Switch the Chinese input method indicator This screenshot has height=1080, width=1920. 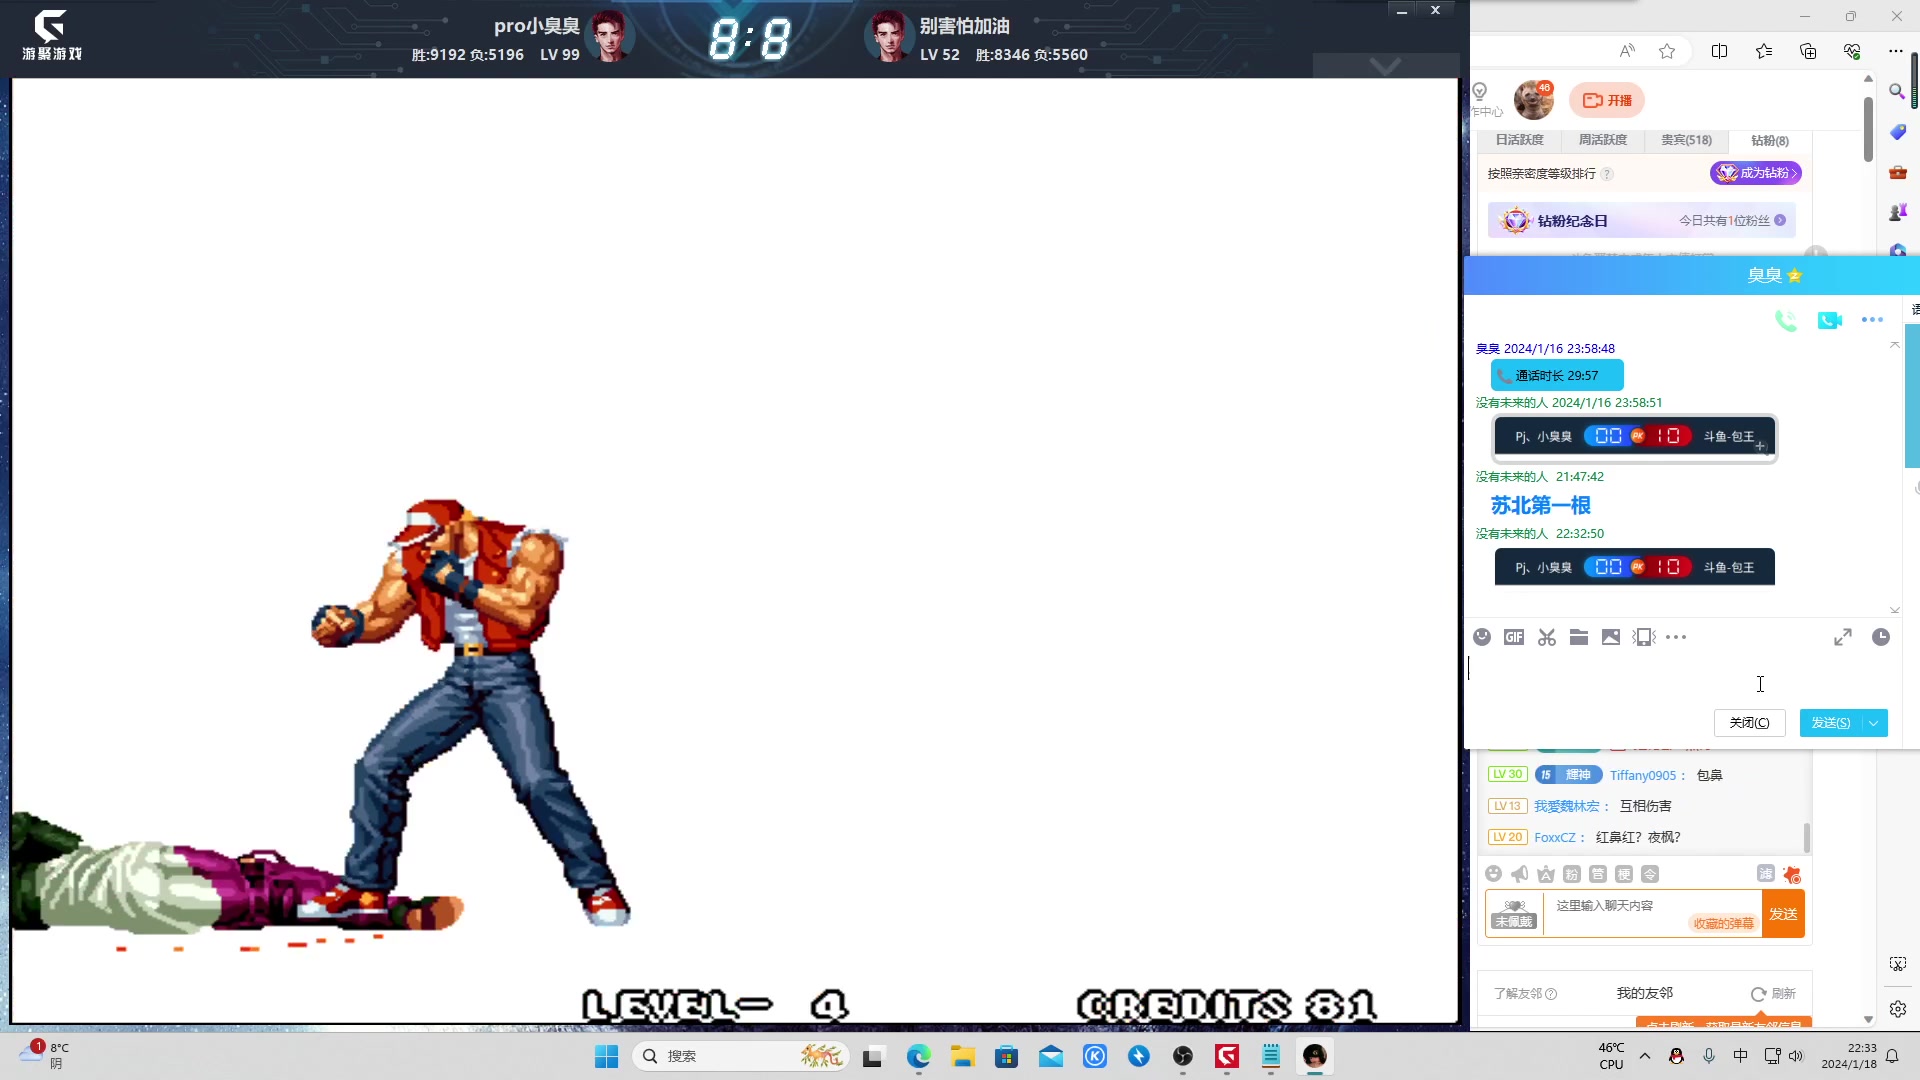pos(1741,1056)
